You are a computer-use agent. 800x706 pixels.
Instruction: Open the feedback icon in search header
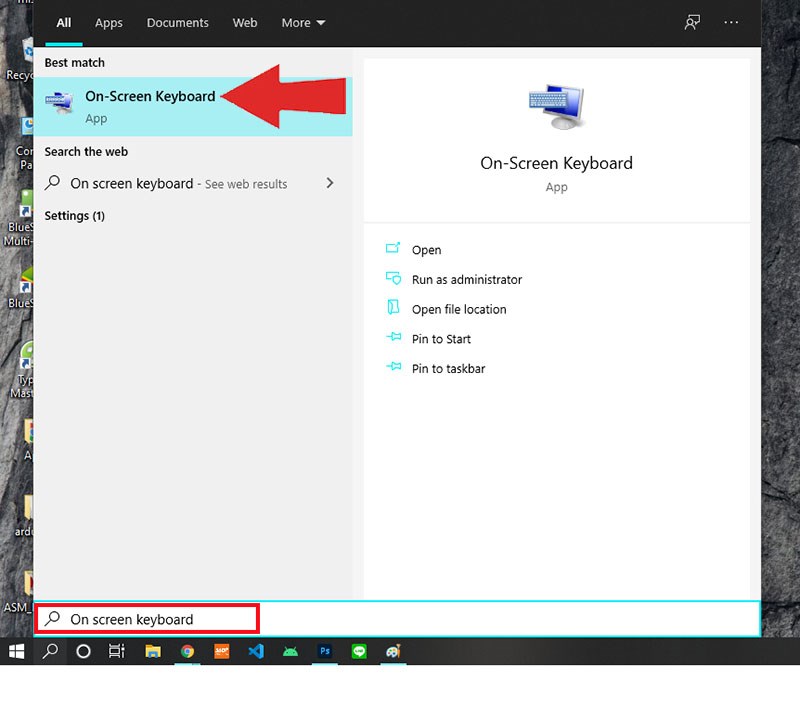(692, 22)
